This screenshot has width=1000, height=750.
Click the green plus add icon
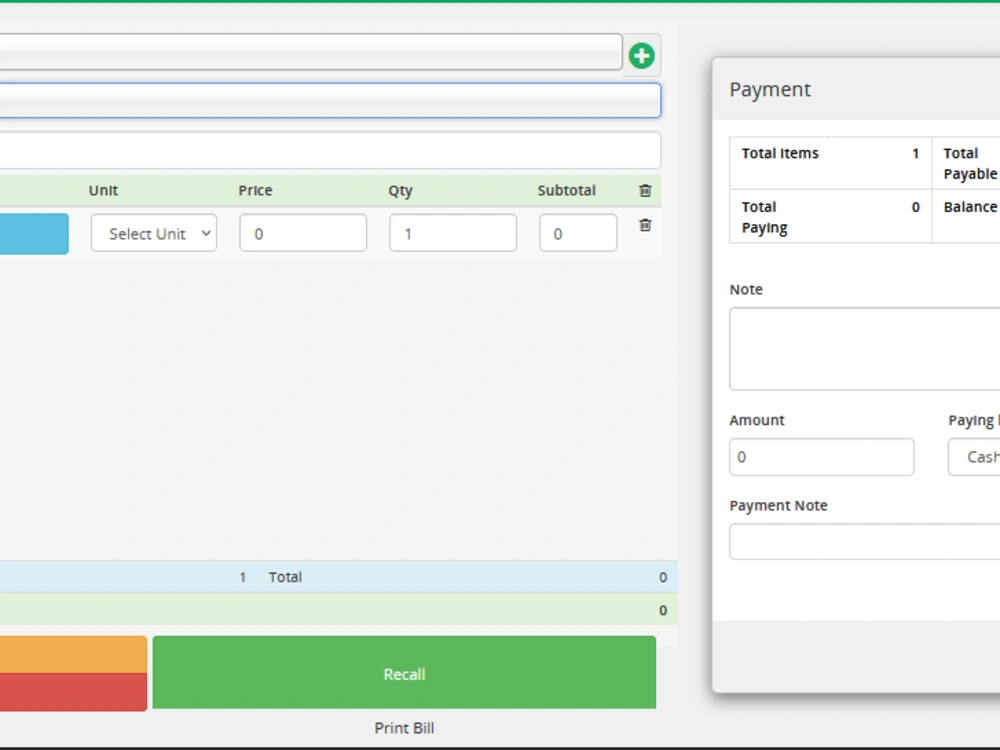click(x=642, y=55)
